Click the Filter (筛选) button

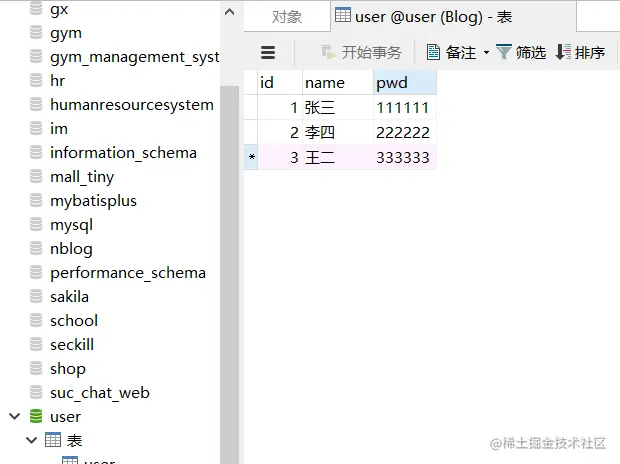pos(521,52)
